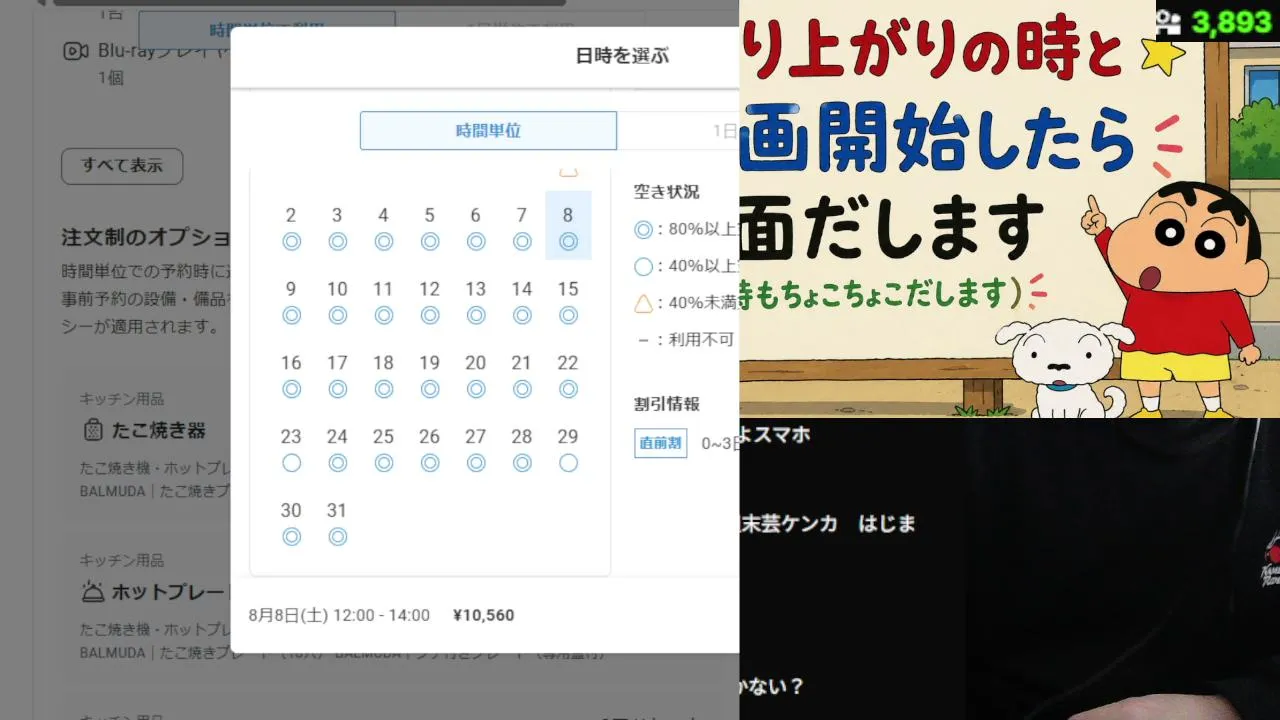Click the availability icon under date 14
1280x720 pixels.
click(522, 315)
